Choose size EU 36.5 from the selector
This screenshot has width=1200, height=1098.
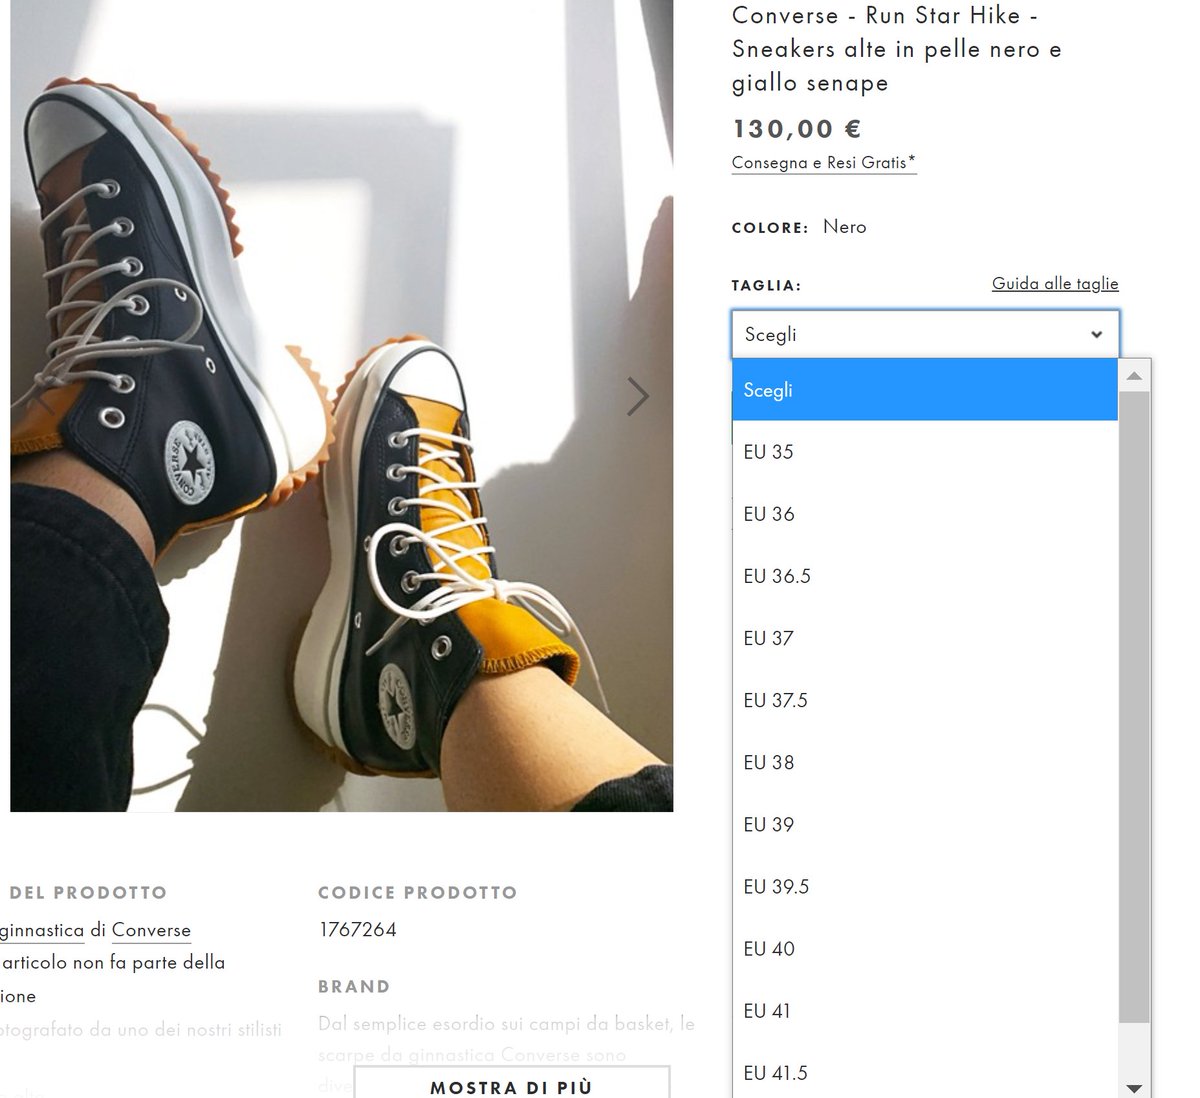[x=777, y=576]
